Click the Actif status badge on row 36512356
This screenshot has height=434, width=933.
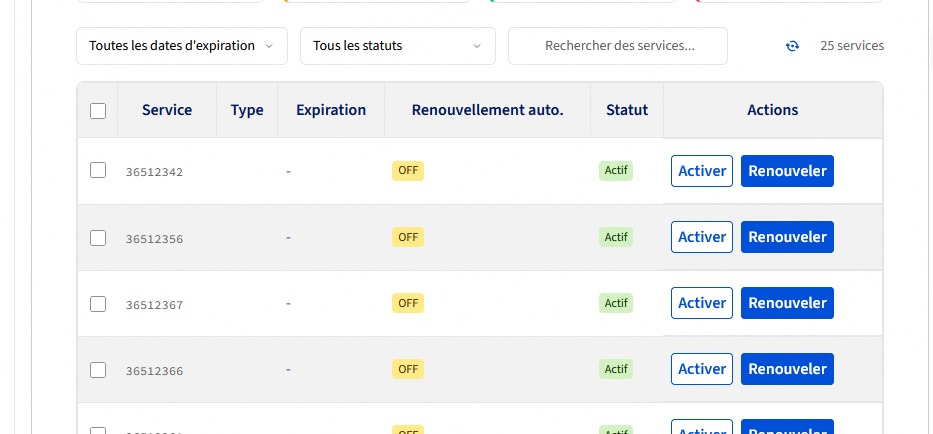616,237
